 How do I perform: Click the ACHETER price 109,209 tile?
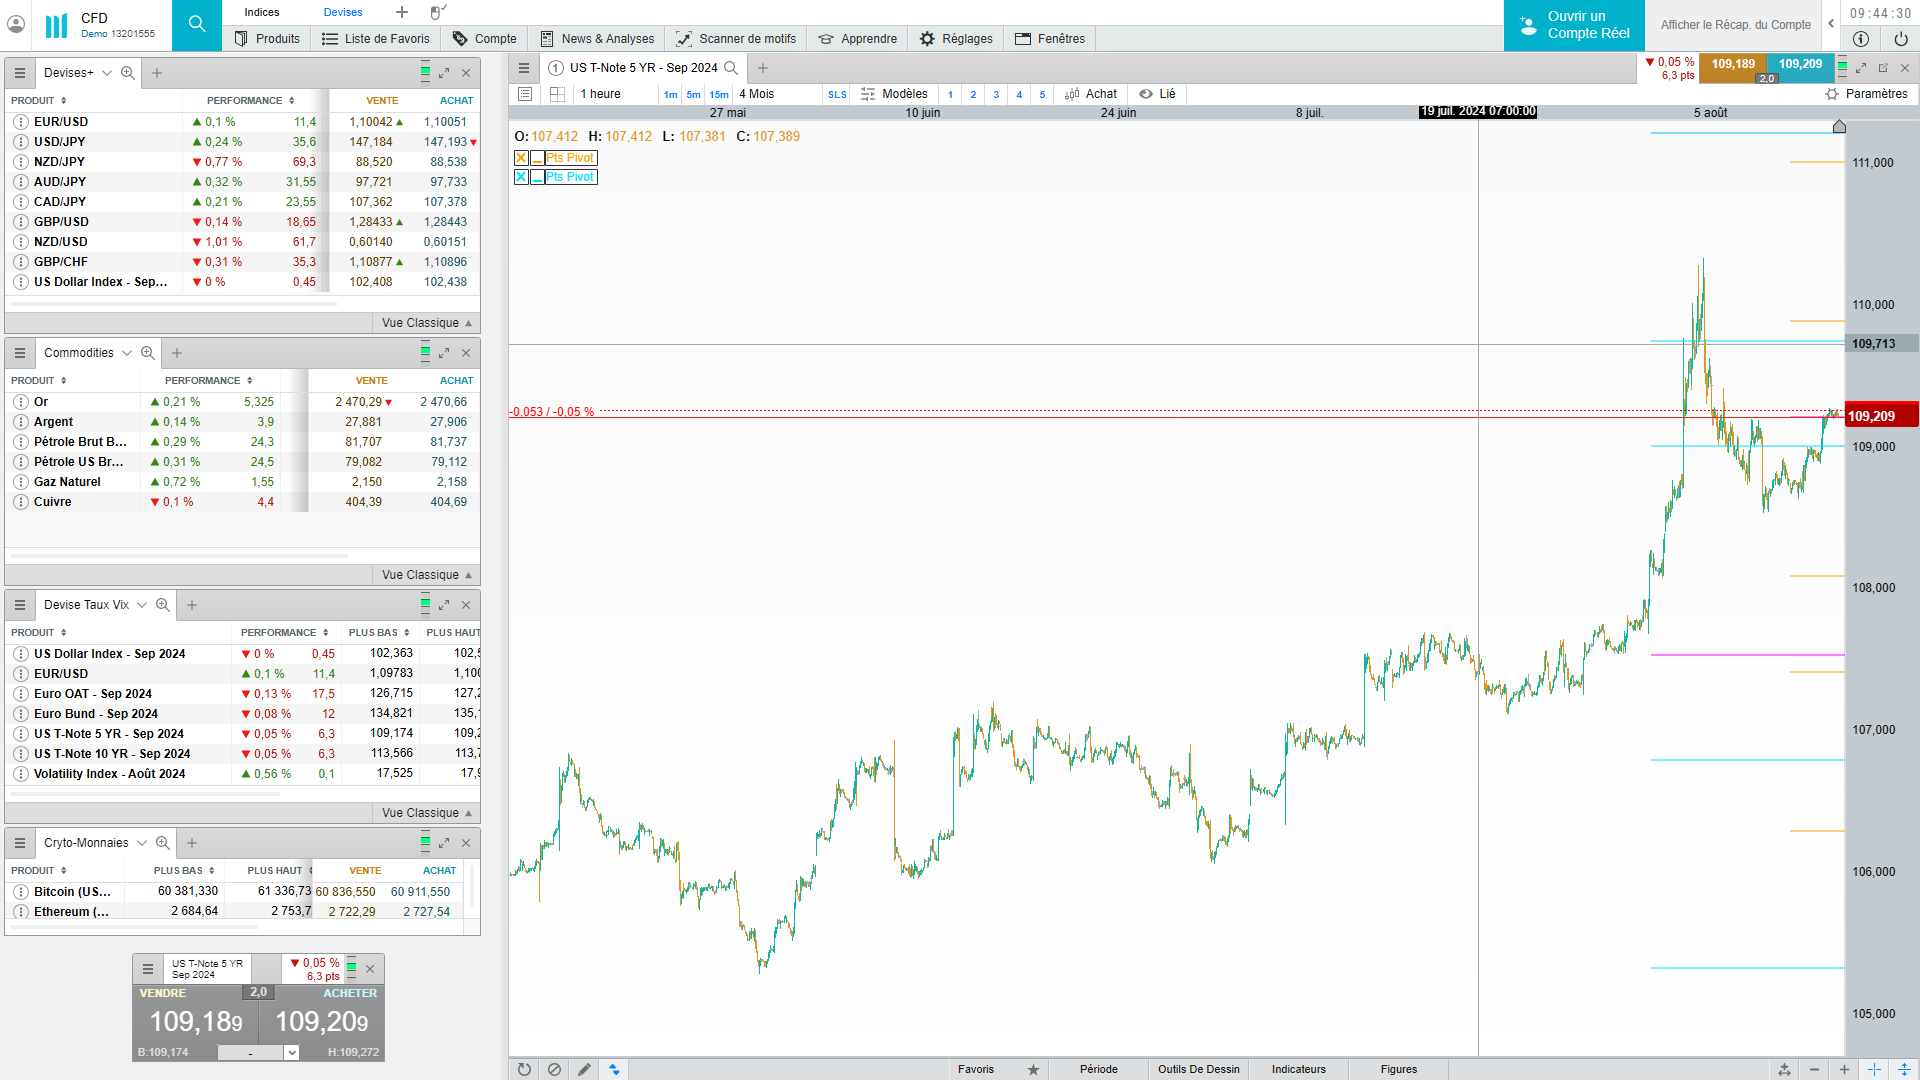[322, 1021]
